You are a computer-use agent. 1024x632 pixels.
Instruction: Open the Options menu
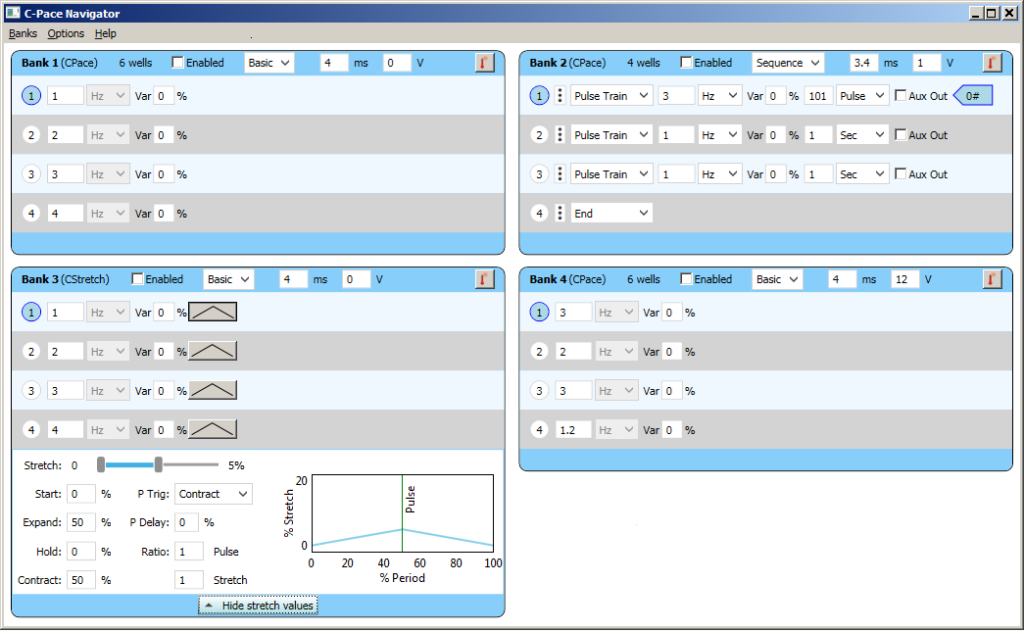click(x=65, y=33)
